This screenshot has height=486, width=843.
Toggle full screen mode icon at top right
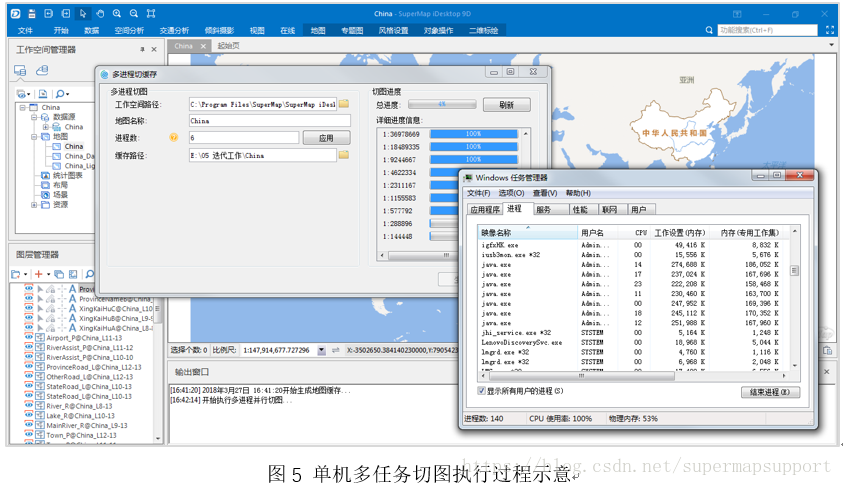point(830,30)
